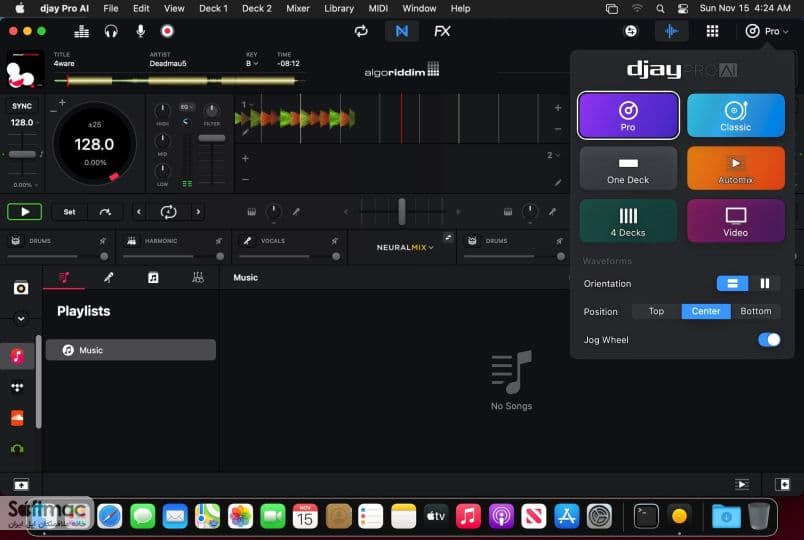The height and width of the screenshot is (540, 804).
Task: Toggle the pin next to left DRUMS
Action: point(103,241)
